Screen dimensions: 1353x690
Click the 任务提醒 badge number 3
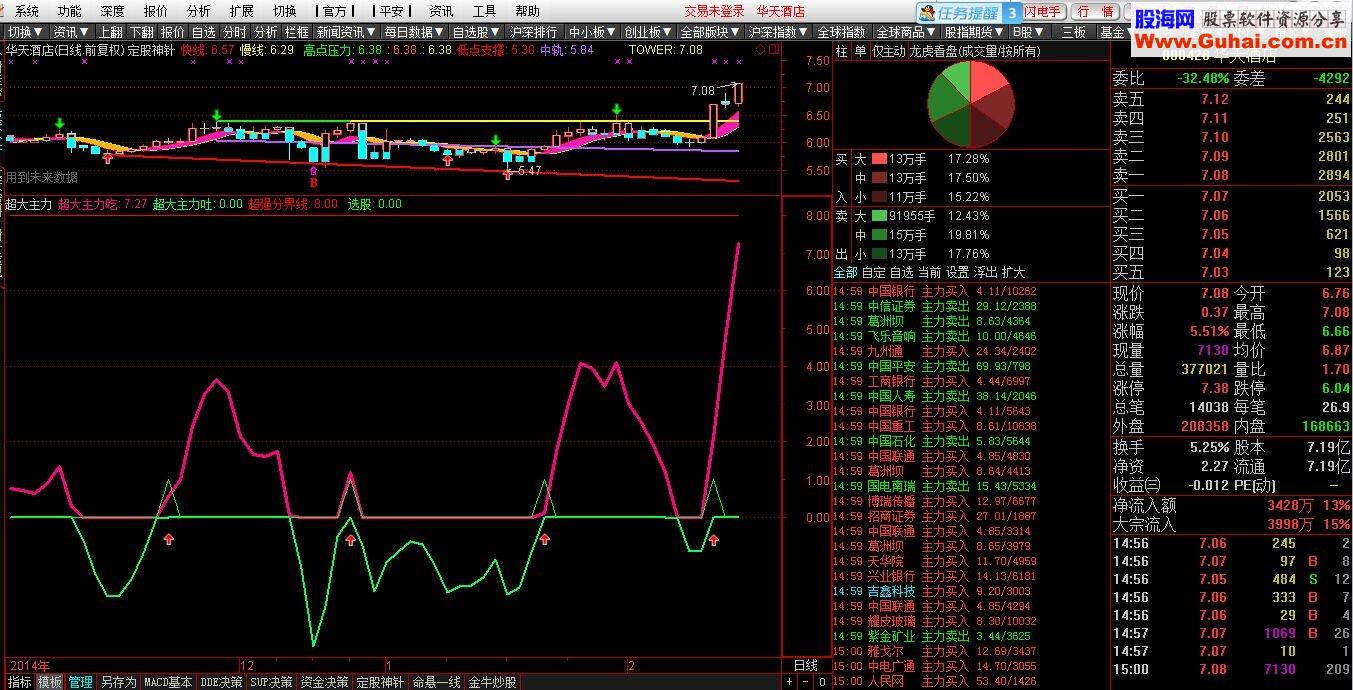tap(1013, 12)
